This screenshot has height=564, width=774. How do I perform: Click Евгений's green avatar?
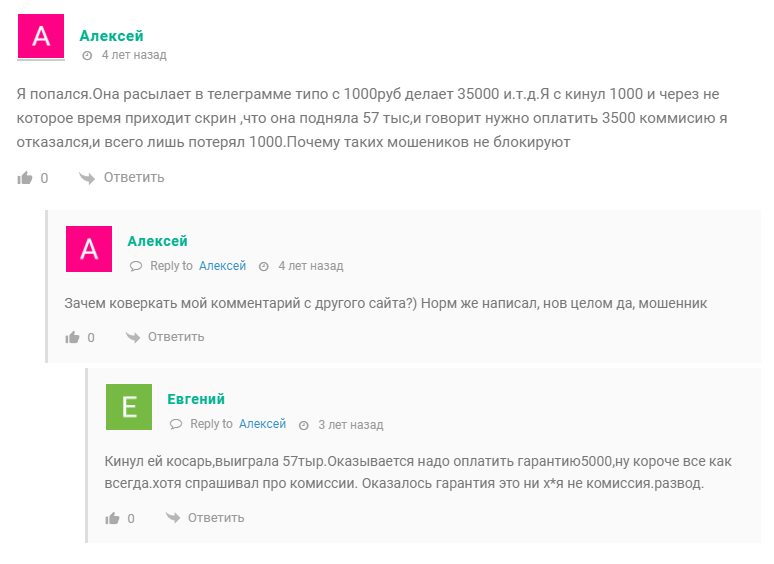click(x=129, y=407)
